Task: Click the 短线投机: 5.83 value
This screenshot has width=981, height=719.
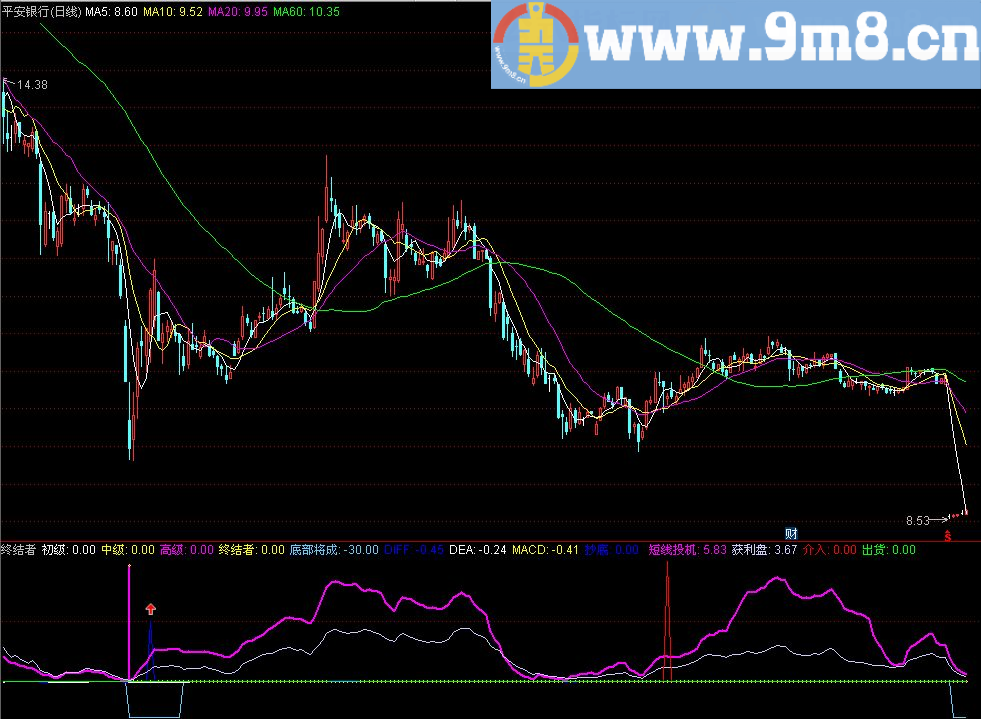Action: (688, 550)
